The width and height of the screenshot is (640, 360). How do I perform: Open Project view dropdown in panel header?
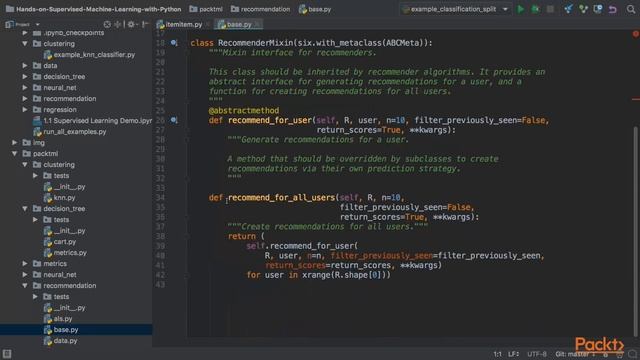coord(38,24)
